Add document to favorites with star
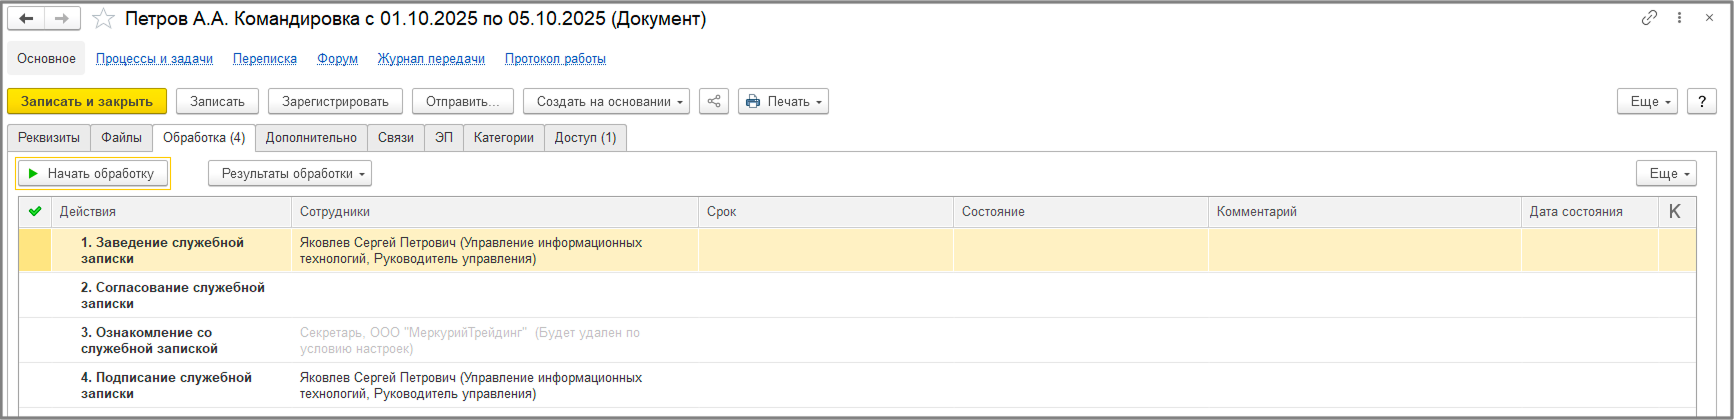 (103, 19)
